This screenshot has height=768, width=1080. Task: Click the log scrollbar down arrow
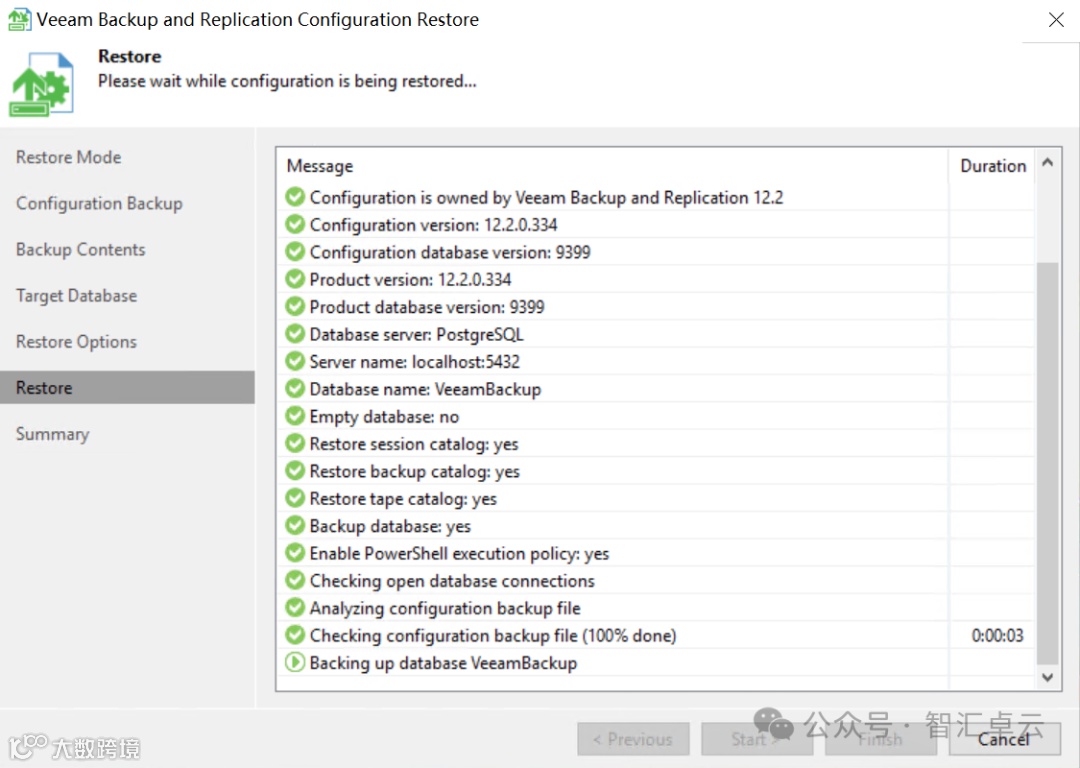(x=1048, y=677)
